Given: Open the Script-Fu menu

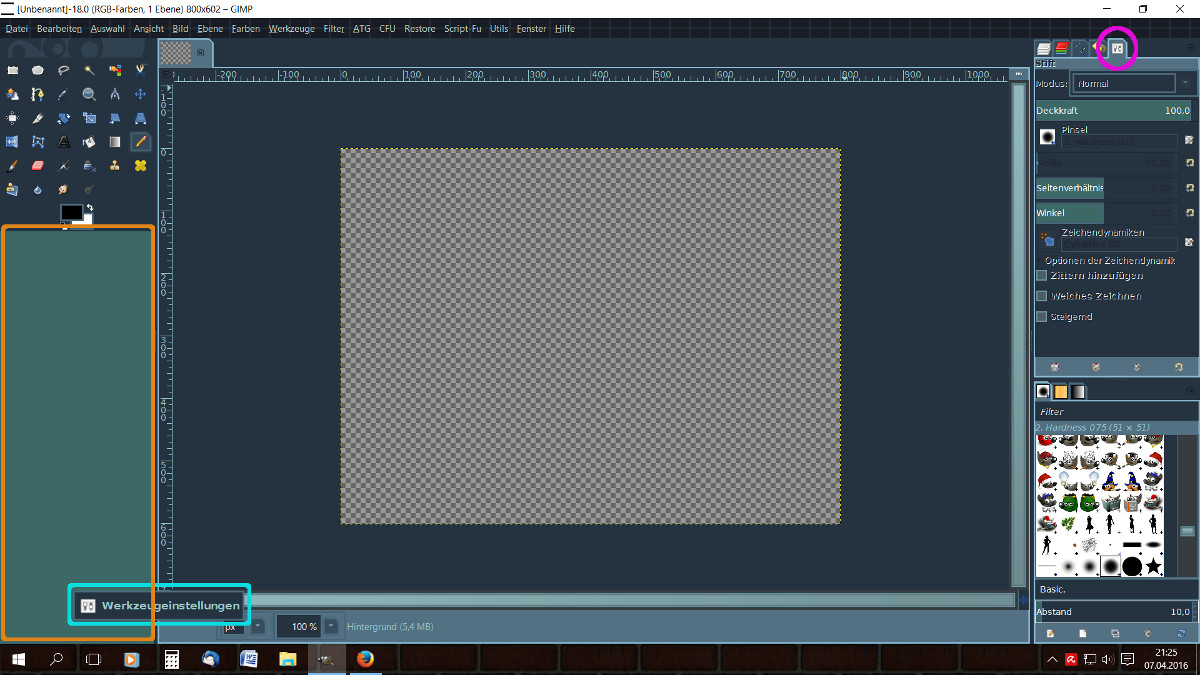Looking at the screenshot, I should 463,29.
